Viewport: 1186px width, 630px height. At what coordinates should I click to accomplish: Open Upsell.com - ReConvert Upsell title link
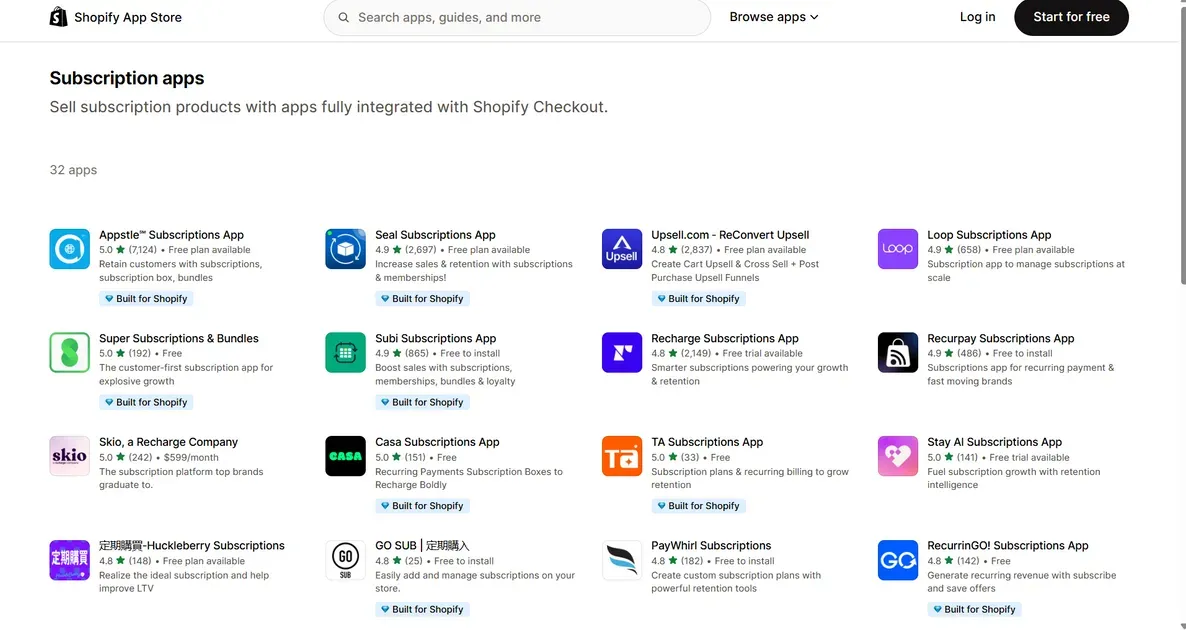pyautogui.click(x=730, y=235)
